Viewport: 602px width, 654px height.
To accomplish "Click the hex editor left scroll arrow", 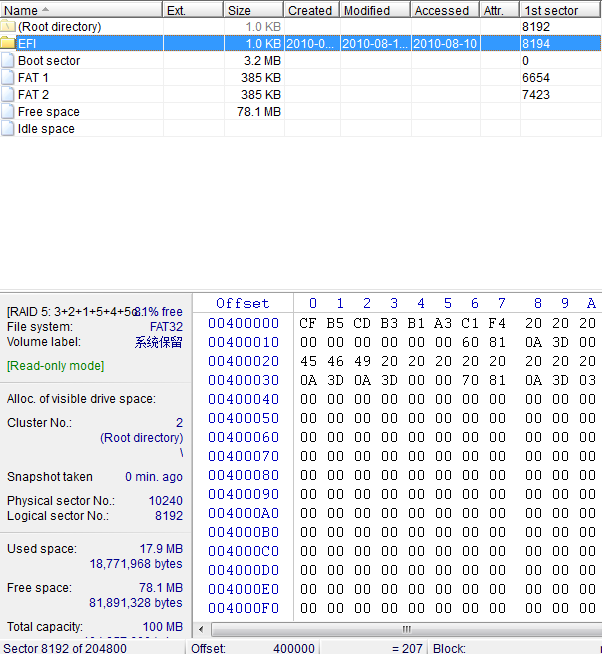I will 201,629.
